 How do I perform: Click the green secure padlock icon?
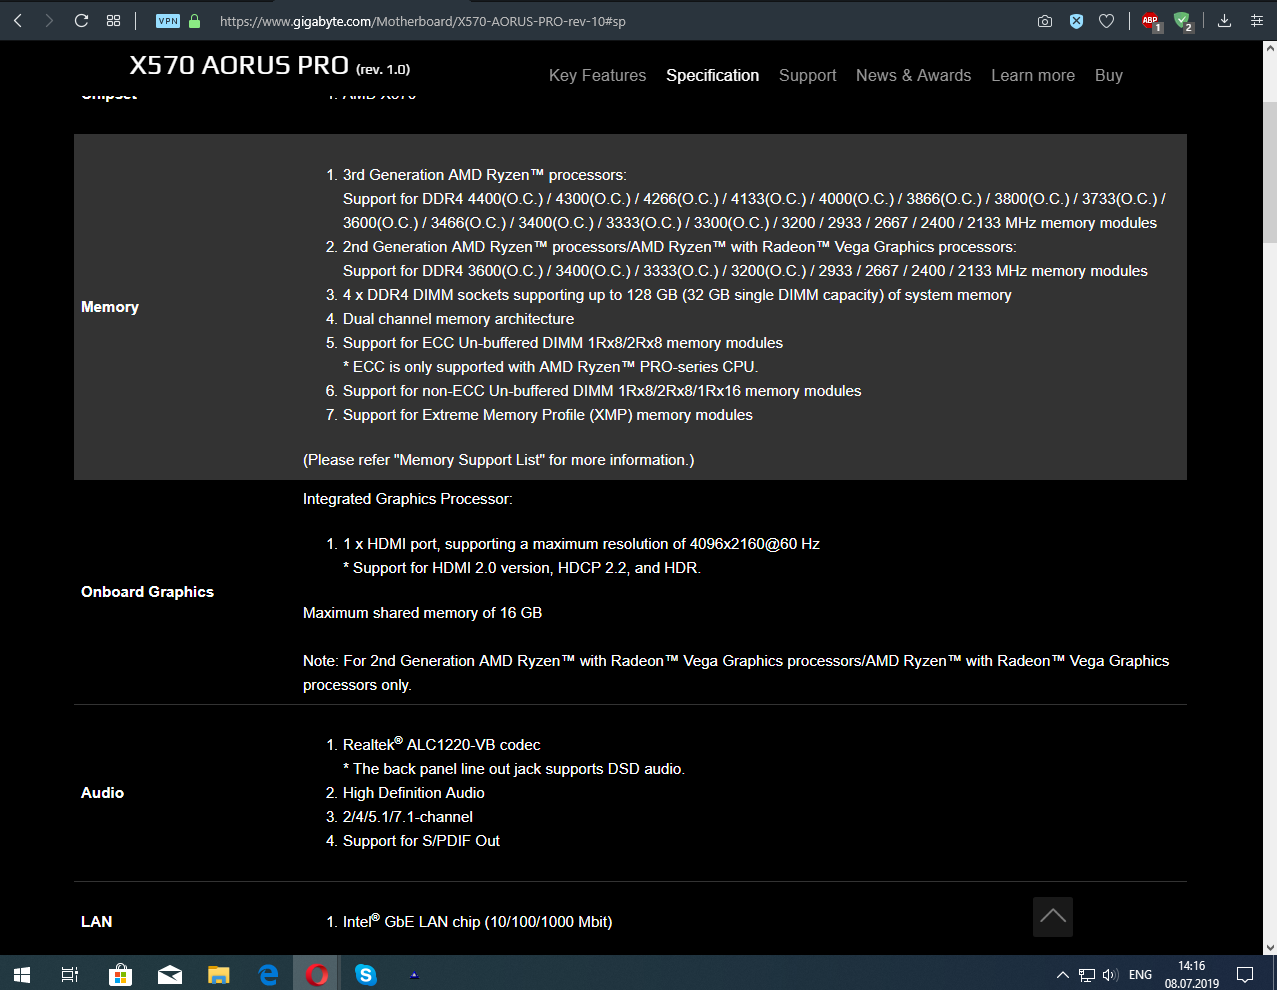coord(194,21)
